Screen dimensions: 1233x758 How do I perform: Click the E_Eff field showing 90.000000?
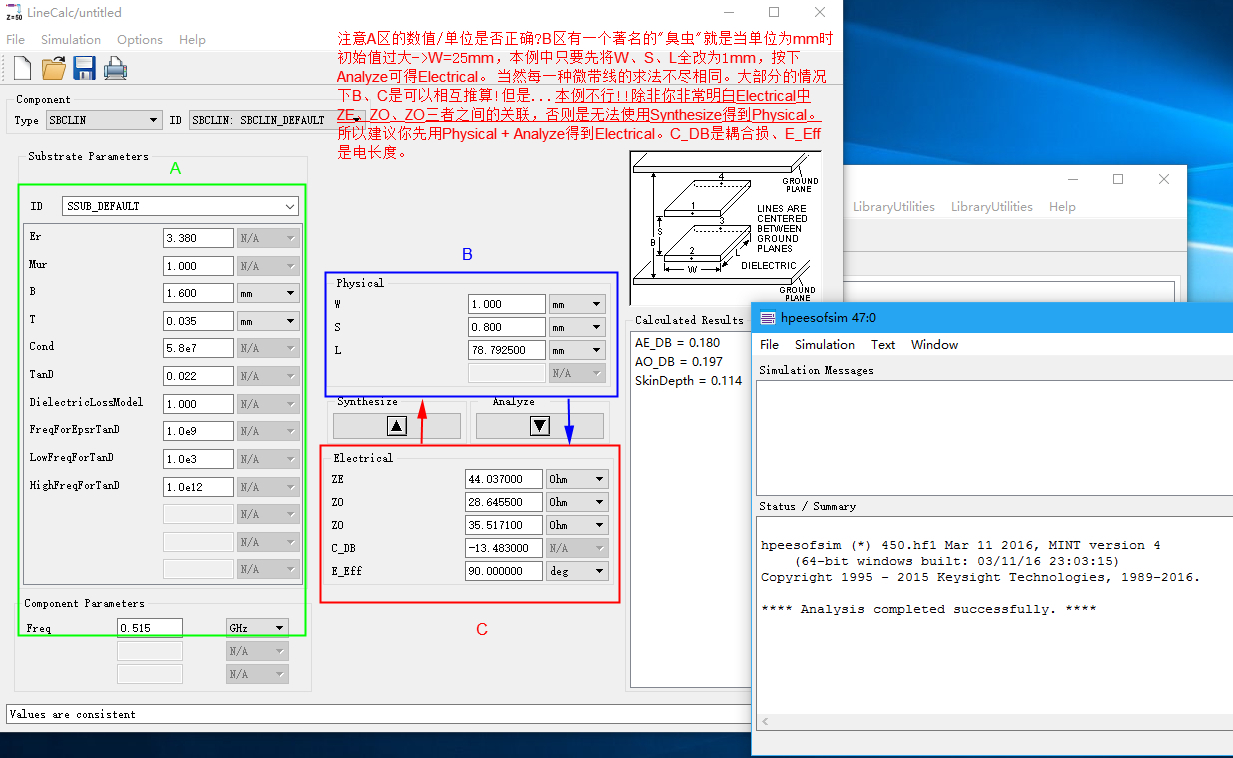pos(504,571)
